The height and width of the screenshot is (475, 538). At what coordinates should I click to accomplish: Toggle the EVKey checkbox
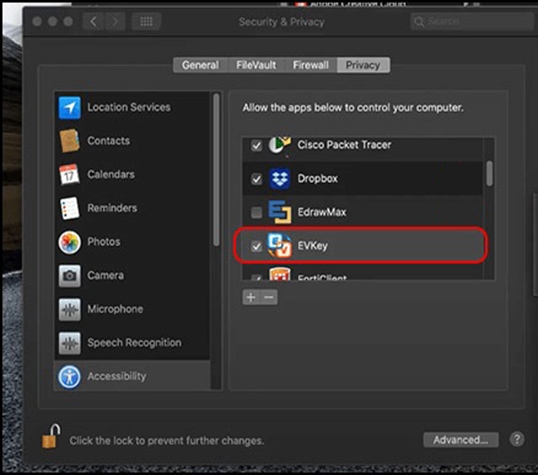coord(256,246)
